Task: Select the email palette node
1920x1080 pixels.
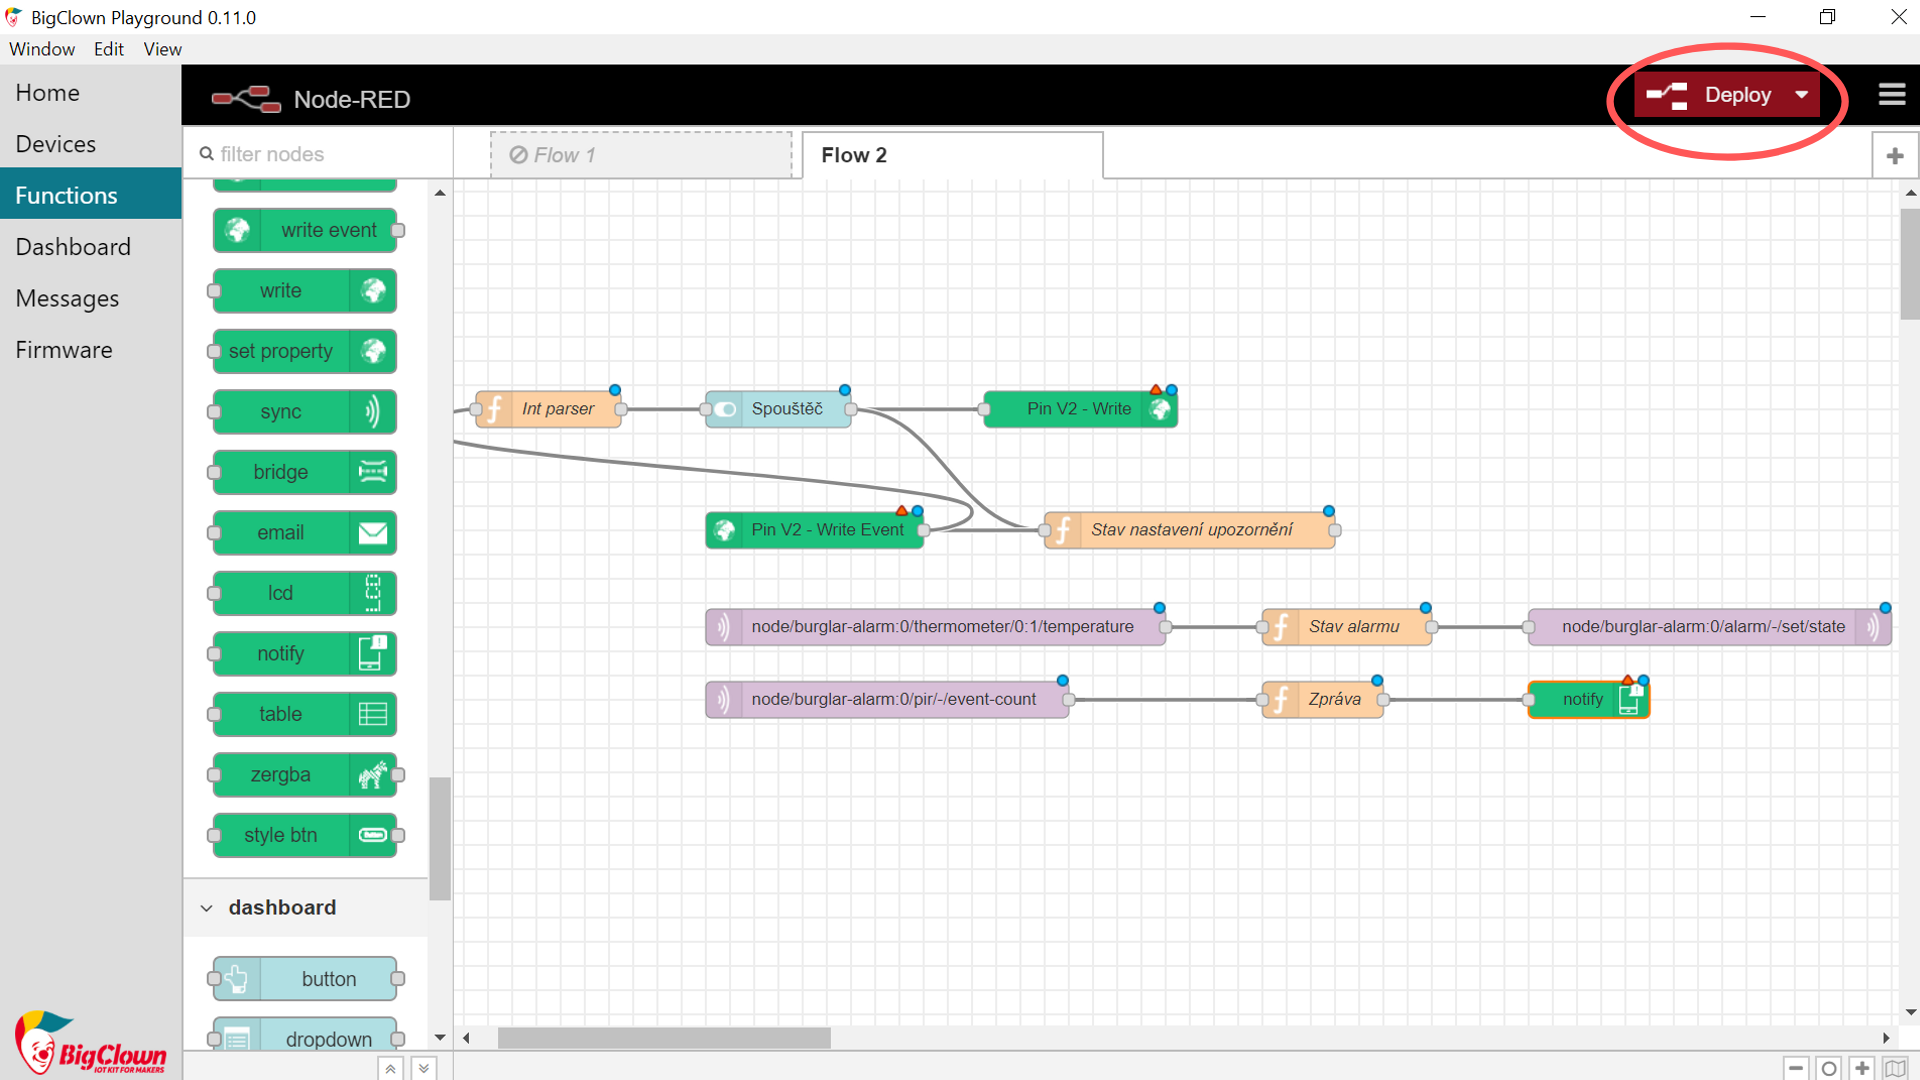Action: (305, 533)
